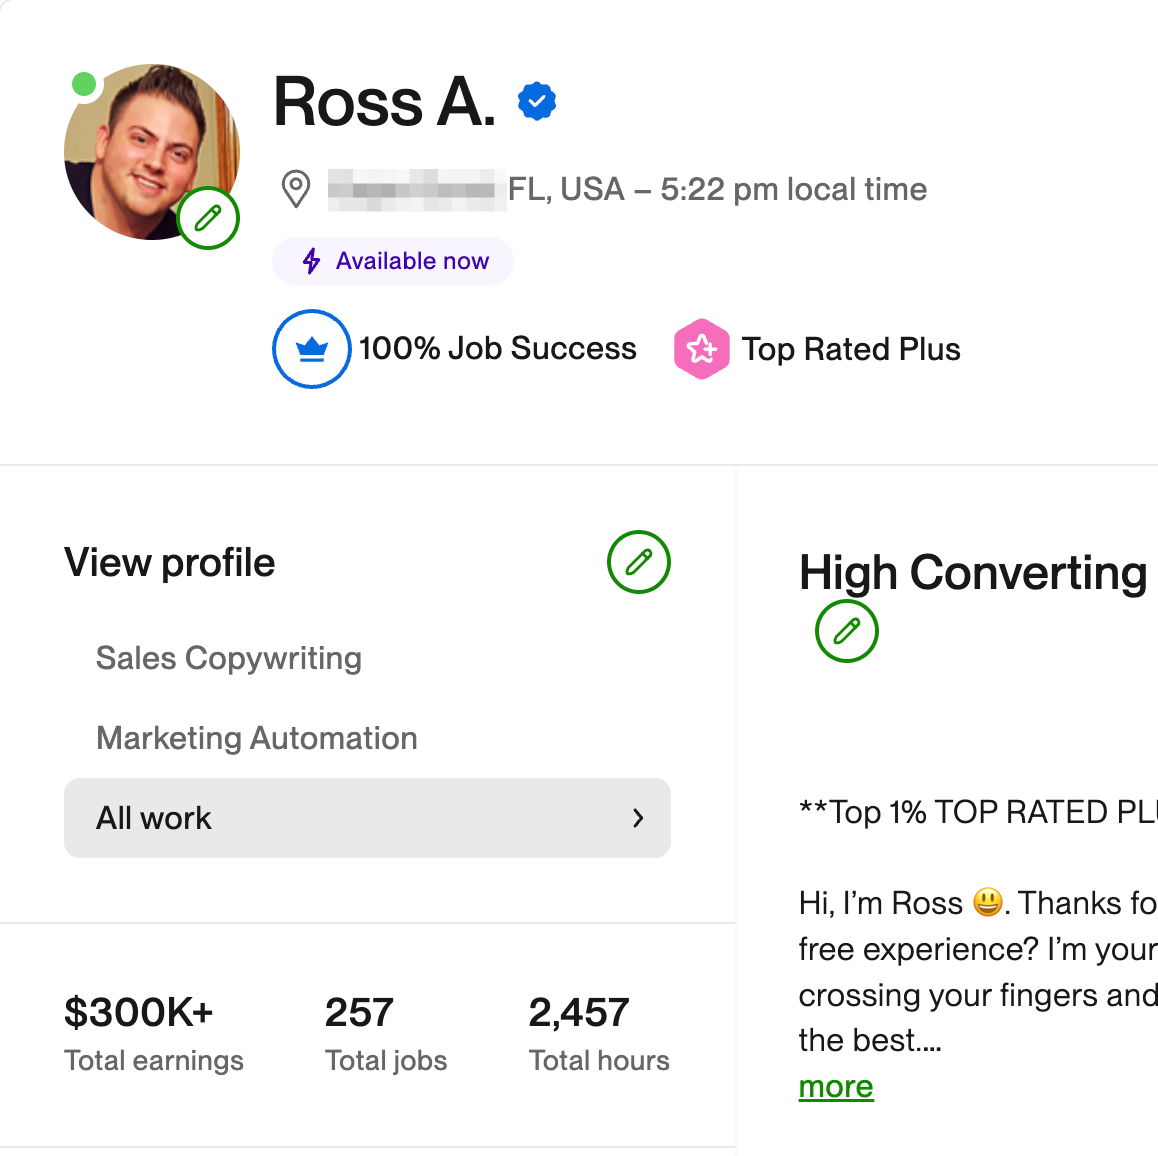
Task: Expand All work with the chevron
Action: pyautogui.click(x=638, y=818)
